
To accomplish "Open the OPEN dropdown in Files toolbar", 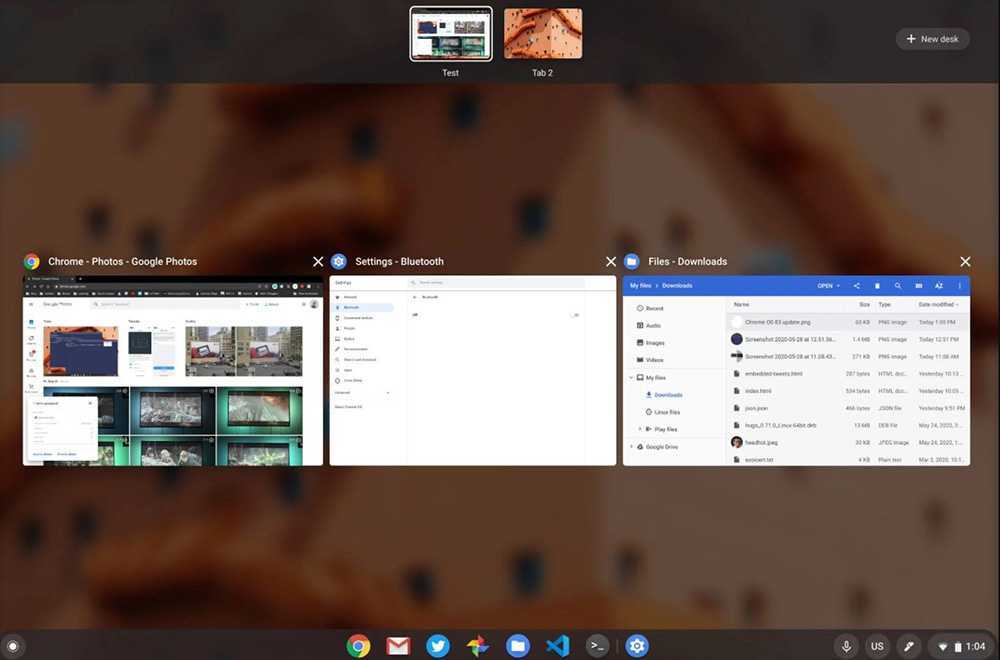I will click(828, 286).
